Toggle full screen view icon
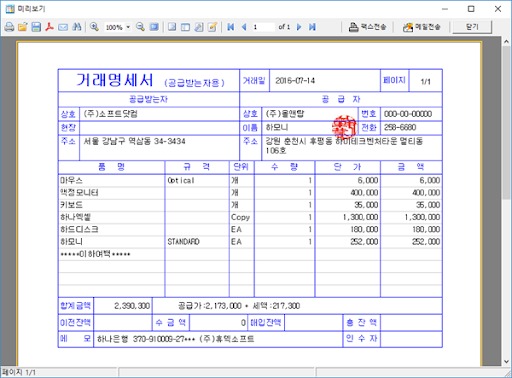Screen dimensions: 512x378 pos(154,27)
